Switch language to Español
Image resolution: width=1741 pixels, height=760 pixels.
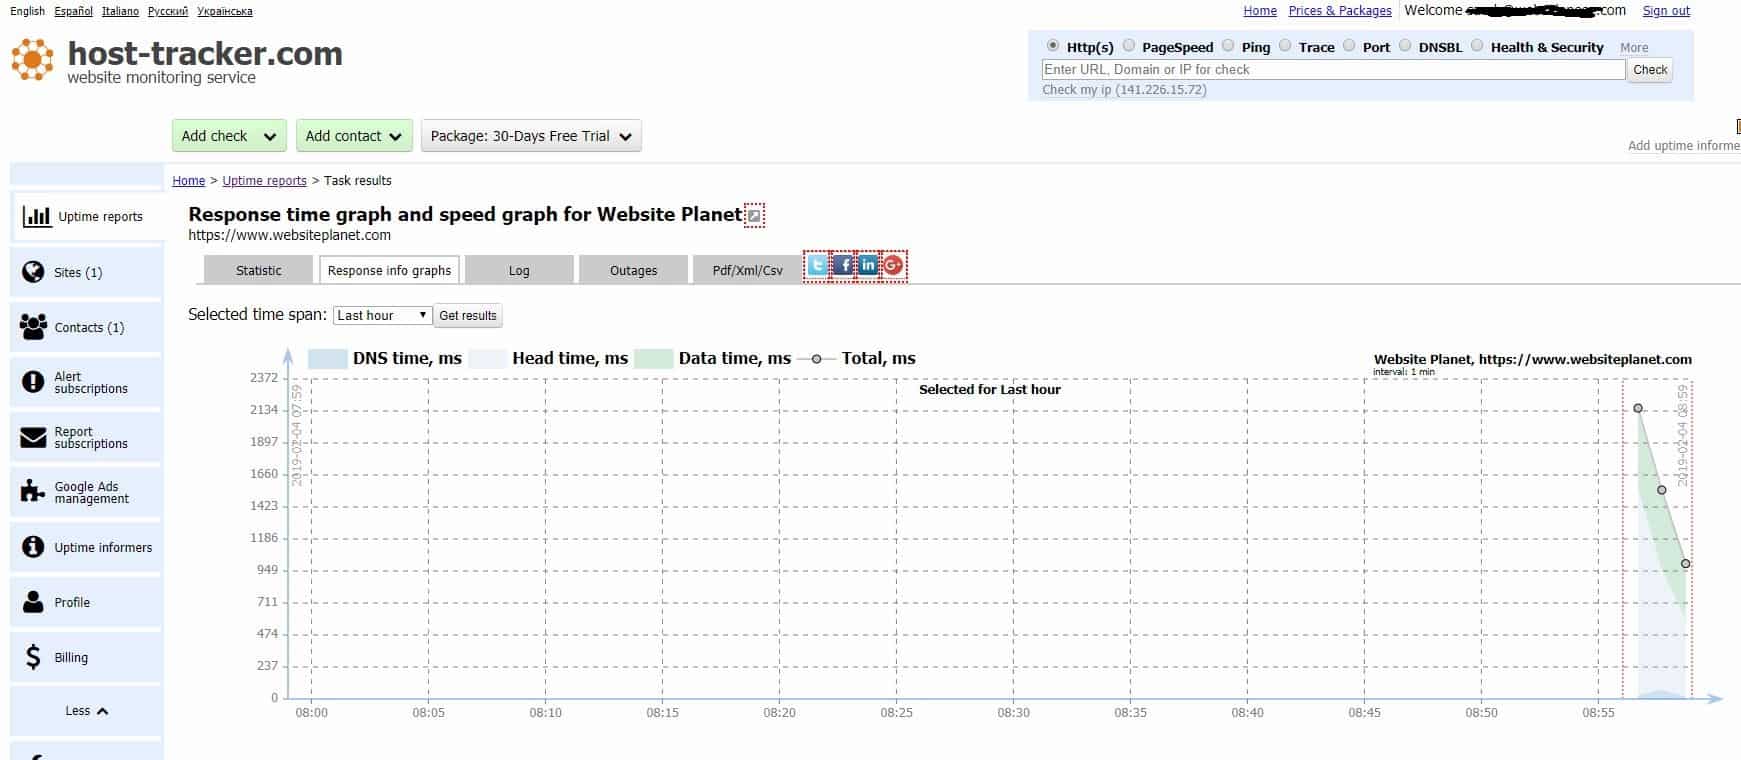click(73, 11)
